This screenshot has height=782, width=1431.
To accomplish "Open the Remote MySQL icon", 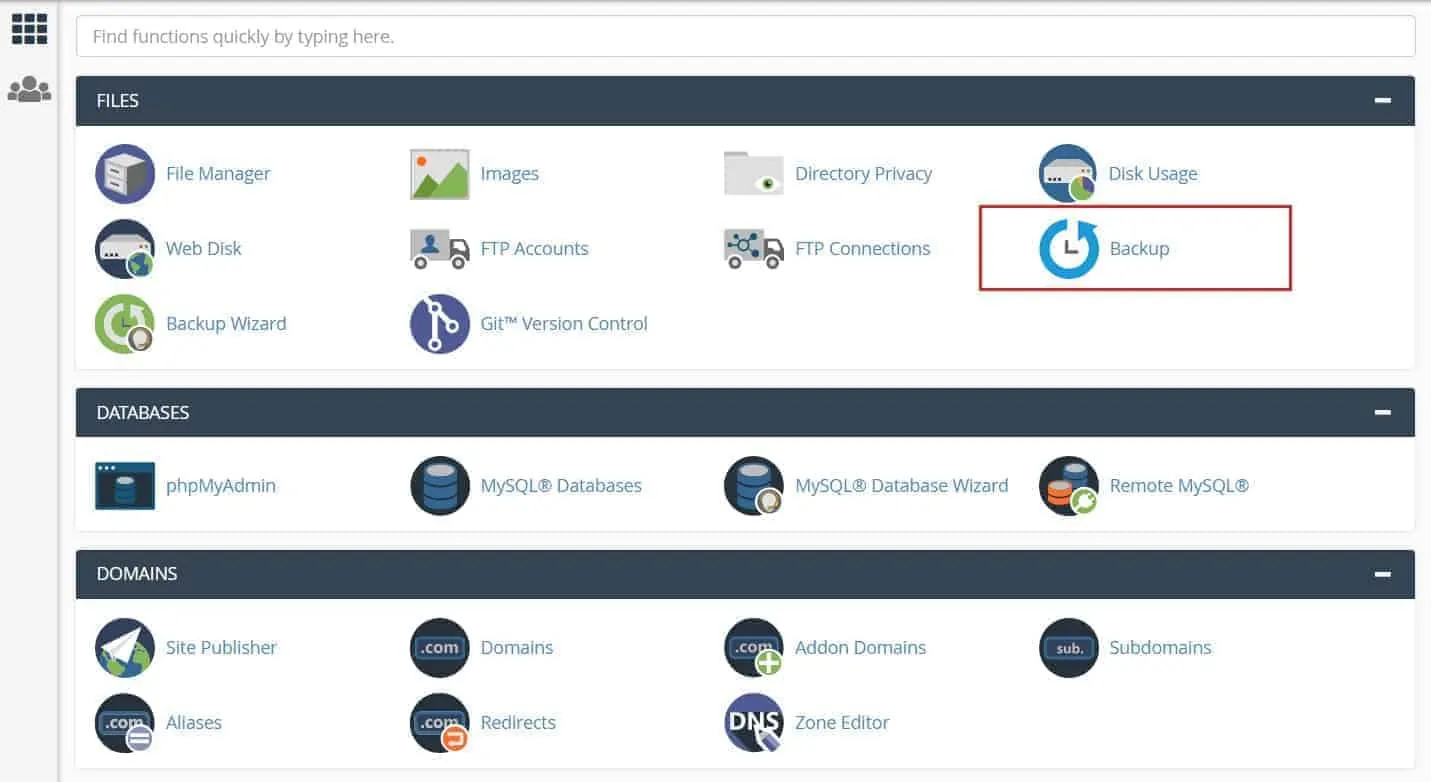I will pos(1069,486).
